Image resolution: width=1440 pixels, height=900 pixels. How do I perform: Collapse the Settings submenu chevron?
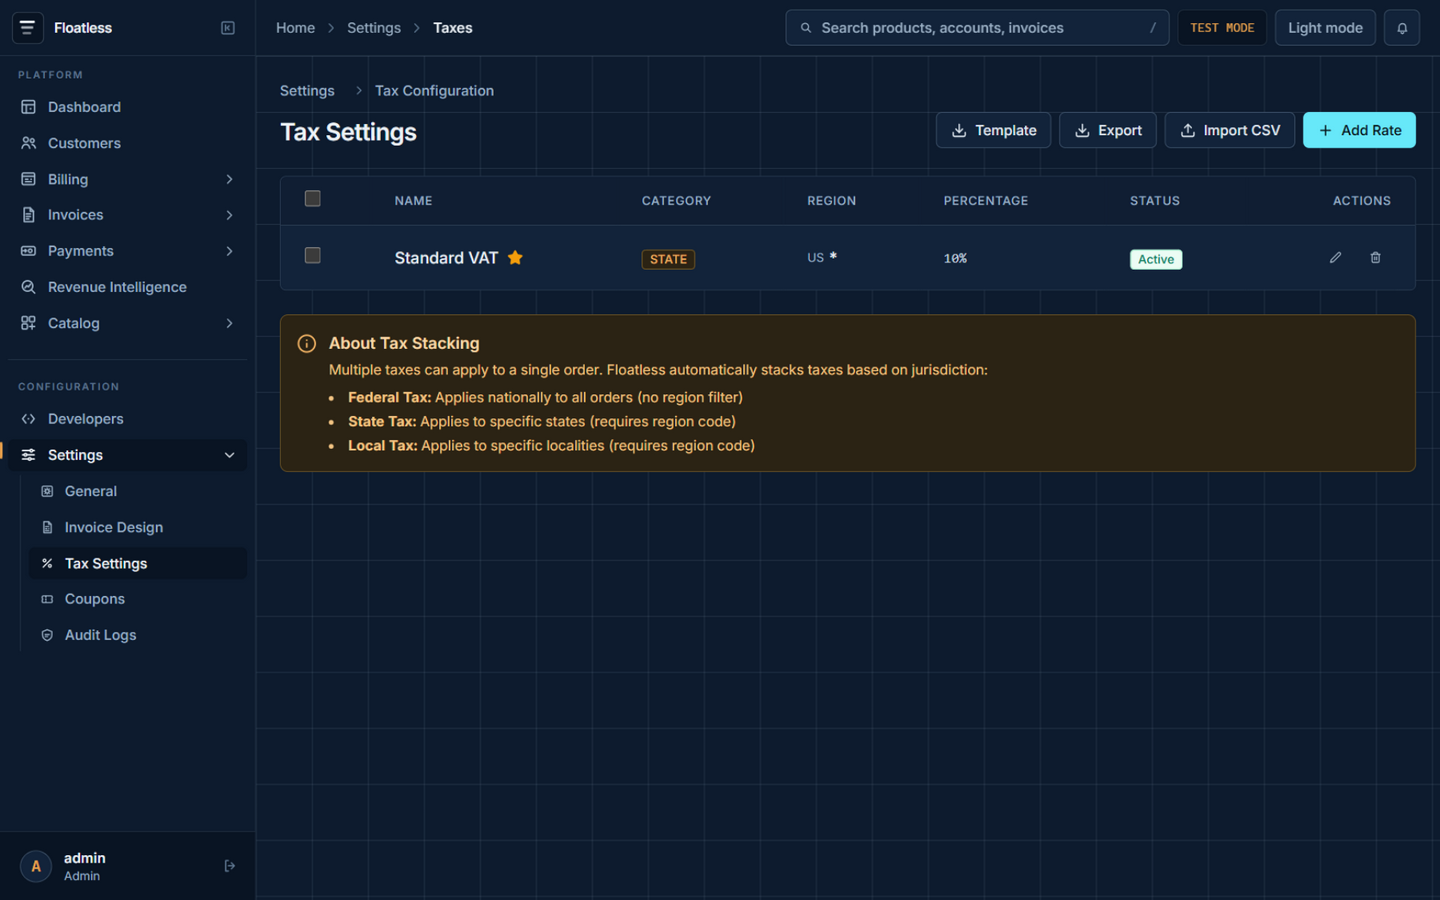pyautogui.click(x=230, y=455)
